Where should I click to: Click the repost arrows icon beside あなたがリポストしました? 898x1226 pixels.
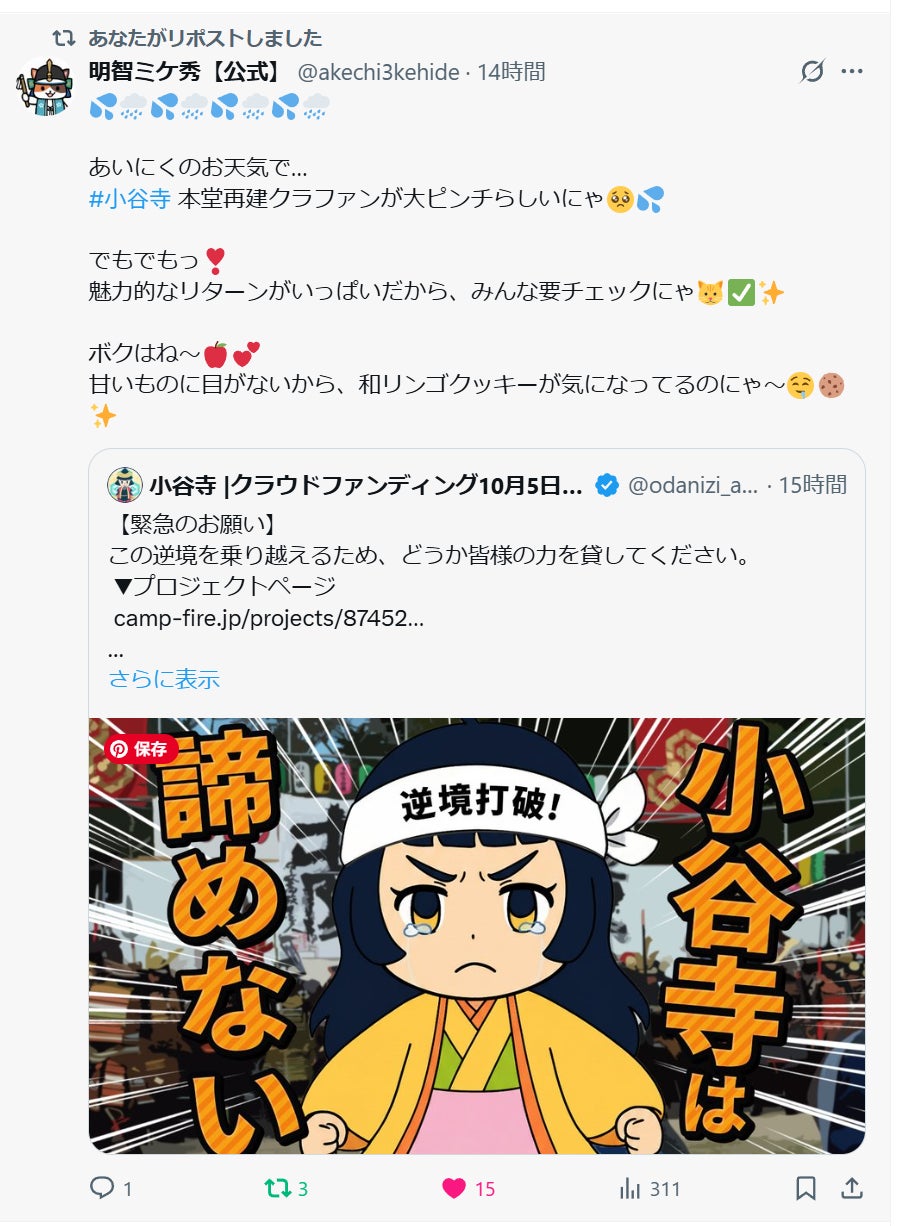point(64,38)
